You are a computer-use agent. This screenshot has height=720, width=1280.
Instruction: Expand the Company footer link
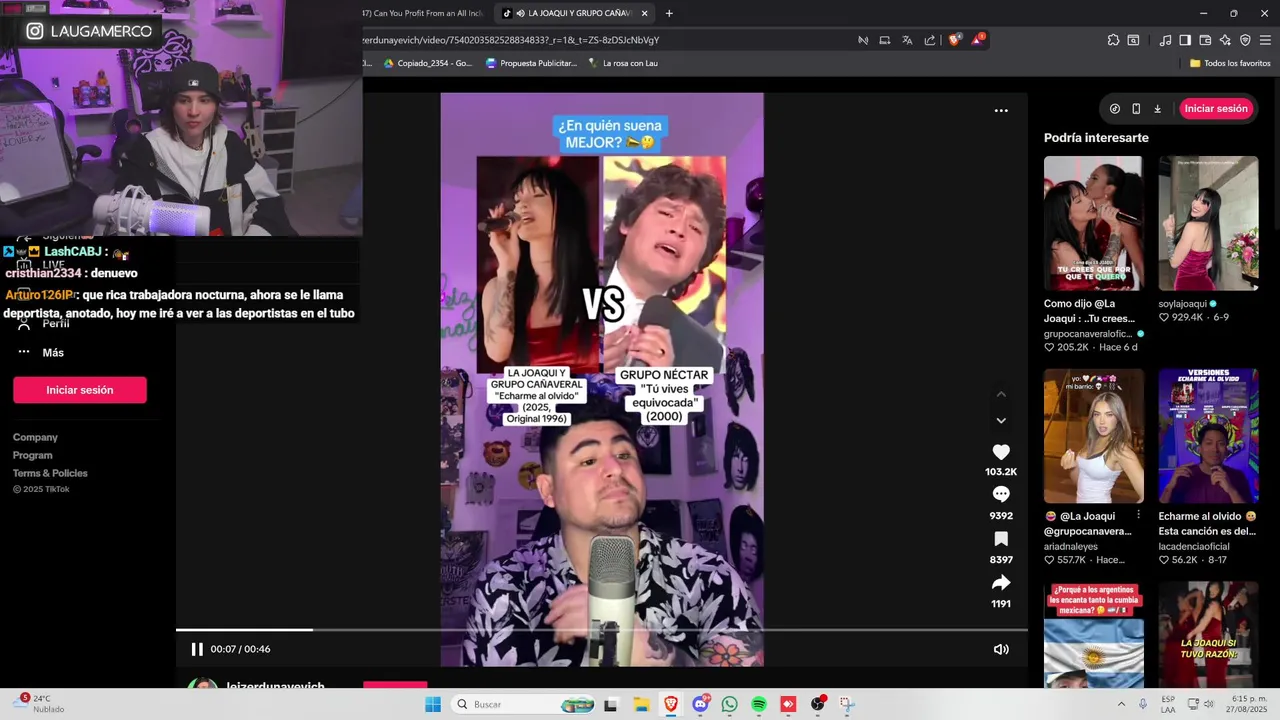pyautogui.click(x=35, y=437)
